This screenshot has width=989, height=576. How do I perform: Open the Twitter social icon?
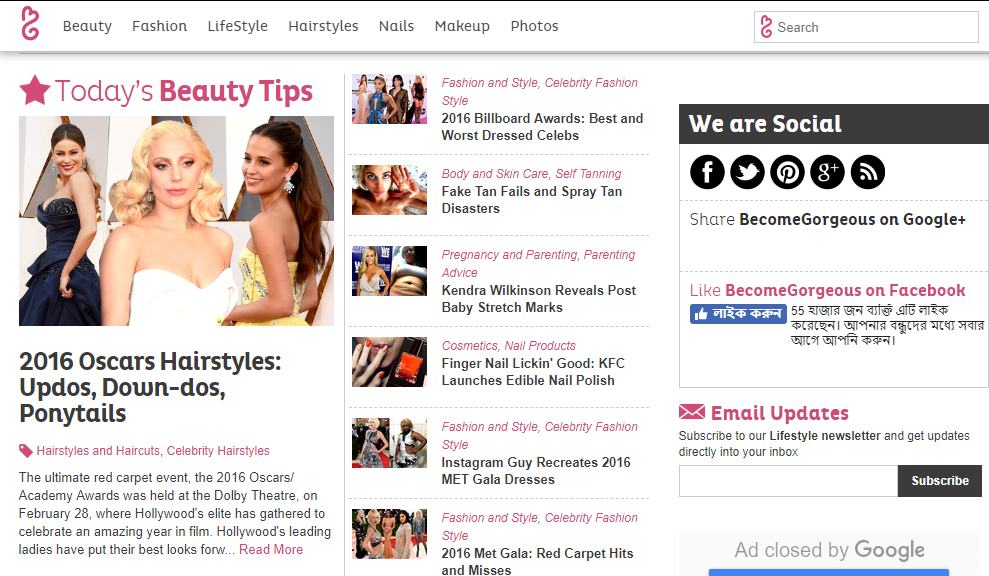click(747, 172)
